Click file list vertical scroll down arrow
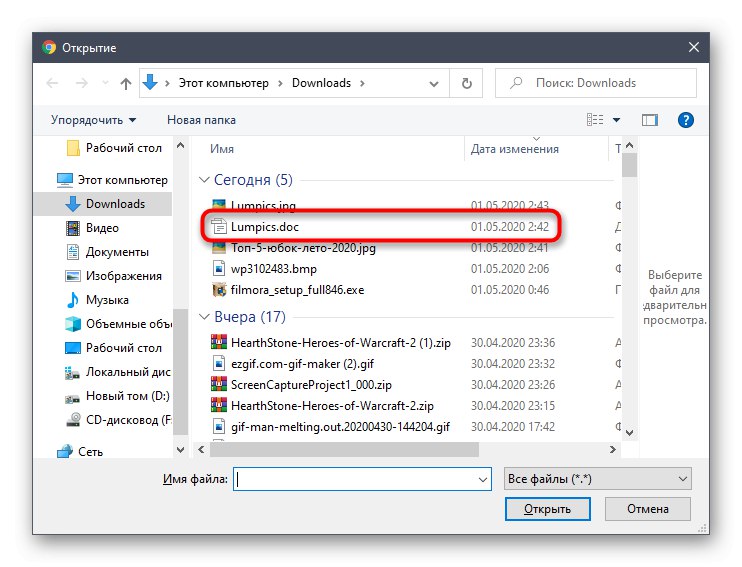Viewport: 742px width, 567px height. point(629,433)
